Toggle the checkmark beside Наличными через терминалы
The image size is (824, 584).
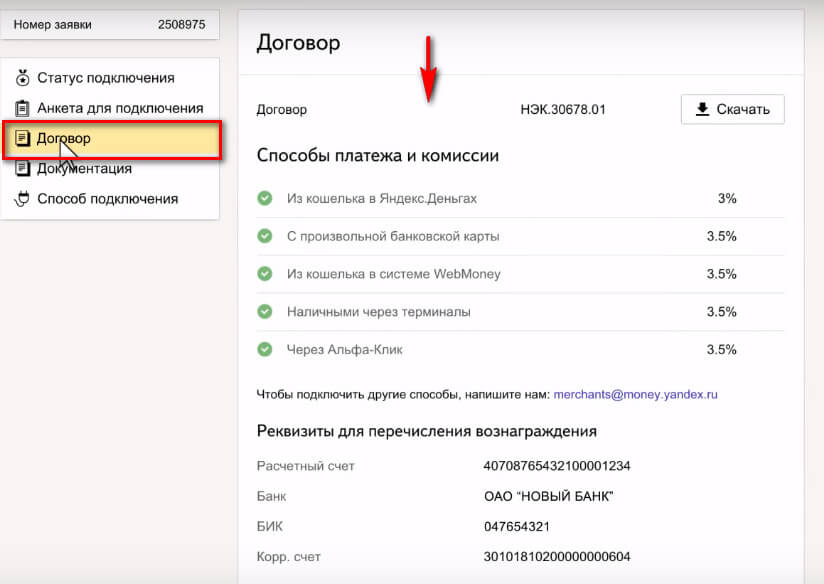[x=264, y=311]
